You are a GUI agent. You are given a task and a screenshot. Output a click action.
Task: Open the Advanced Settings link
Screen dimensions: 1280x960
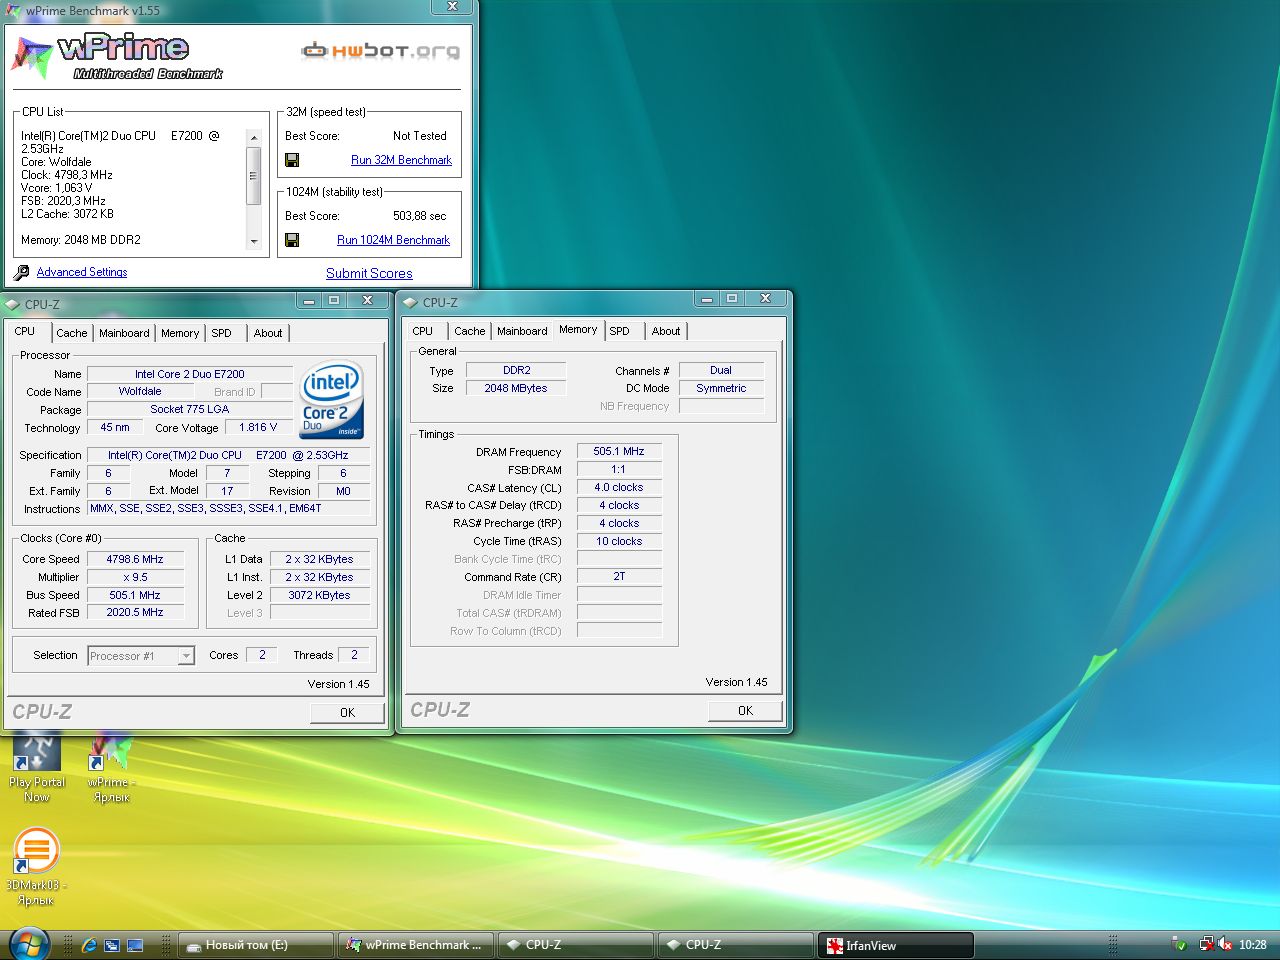tap(82, 272)
